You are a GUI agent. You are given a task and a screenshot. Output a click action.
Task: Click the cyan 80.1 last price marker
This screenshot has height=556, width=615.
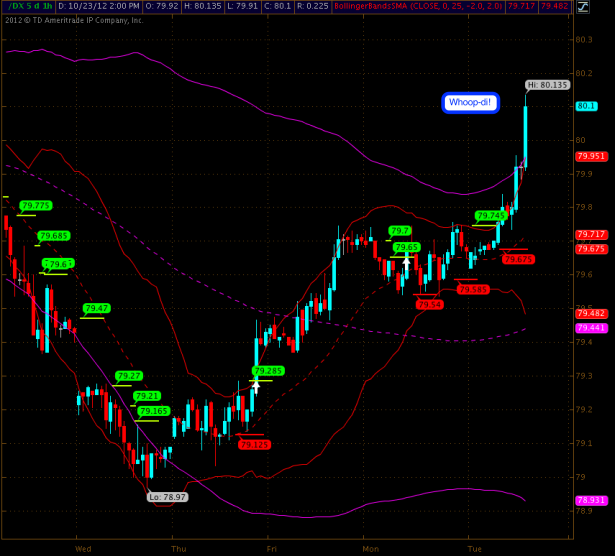point(586,105)
